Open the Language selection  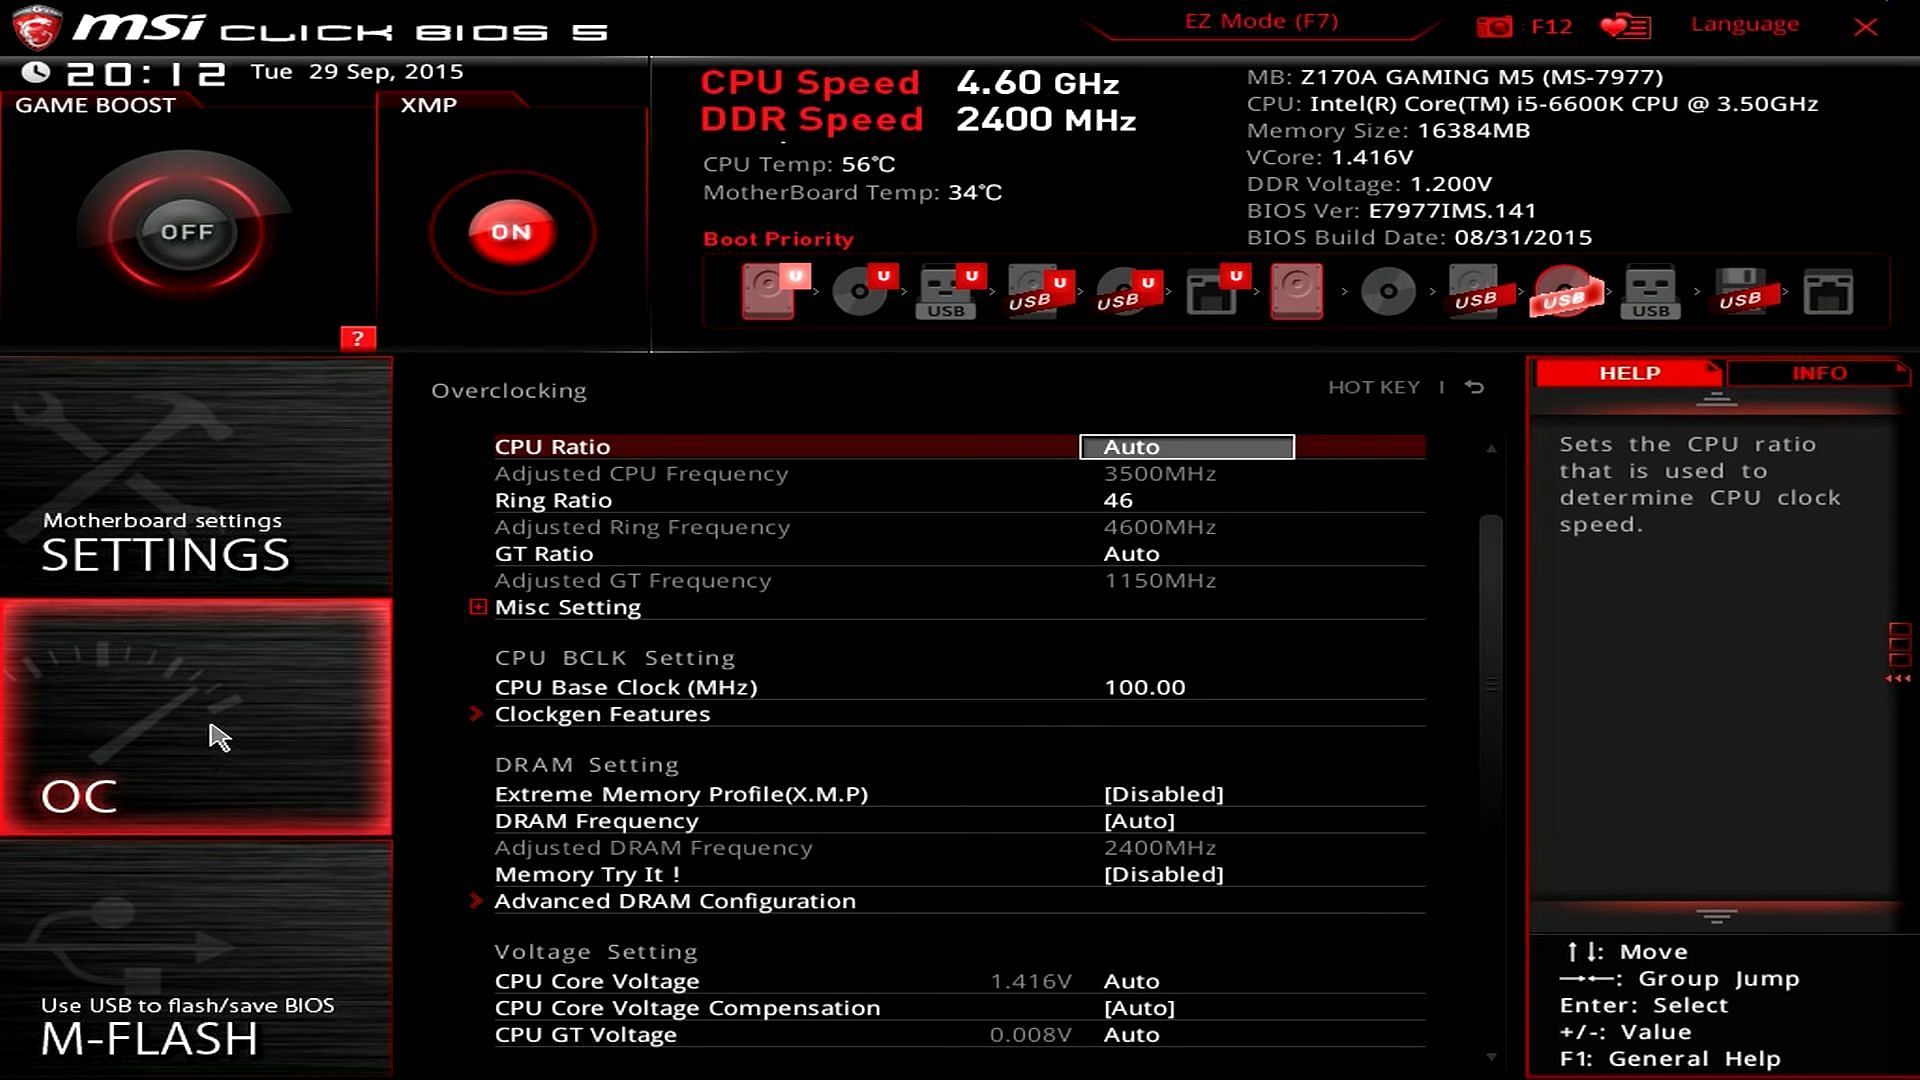1744,25
